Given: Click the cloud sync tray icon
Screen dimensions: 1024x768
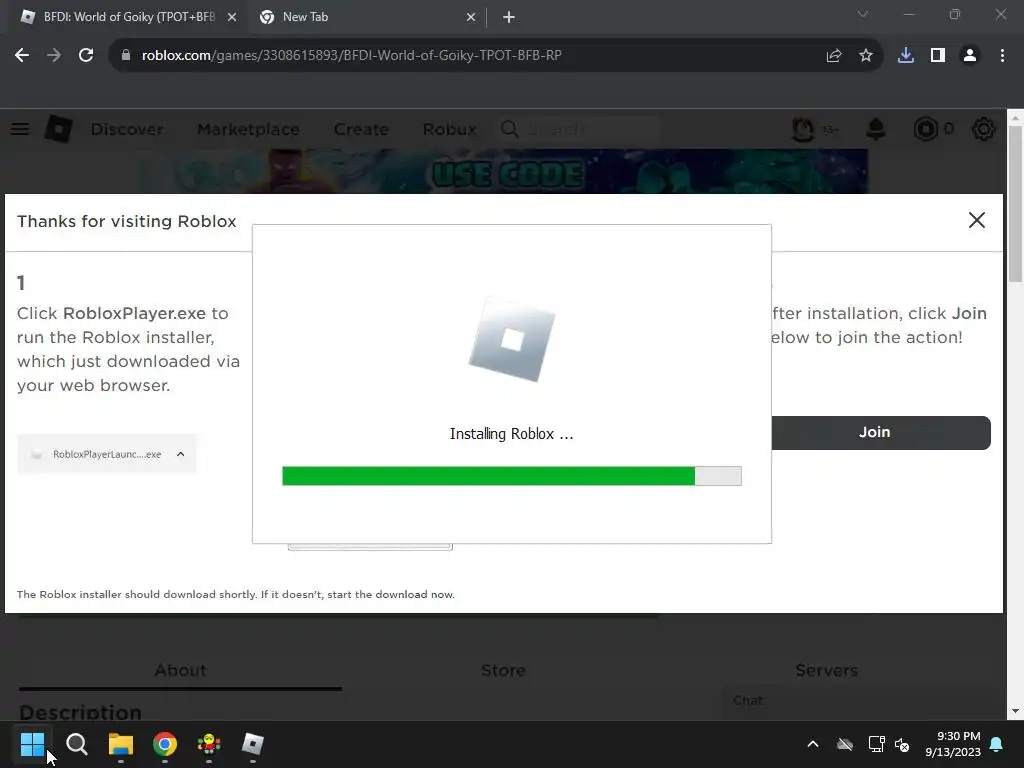Looking at the screenshot, I should point(845,744).
